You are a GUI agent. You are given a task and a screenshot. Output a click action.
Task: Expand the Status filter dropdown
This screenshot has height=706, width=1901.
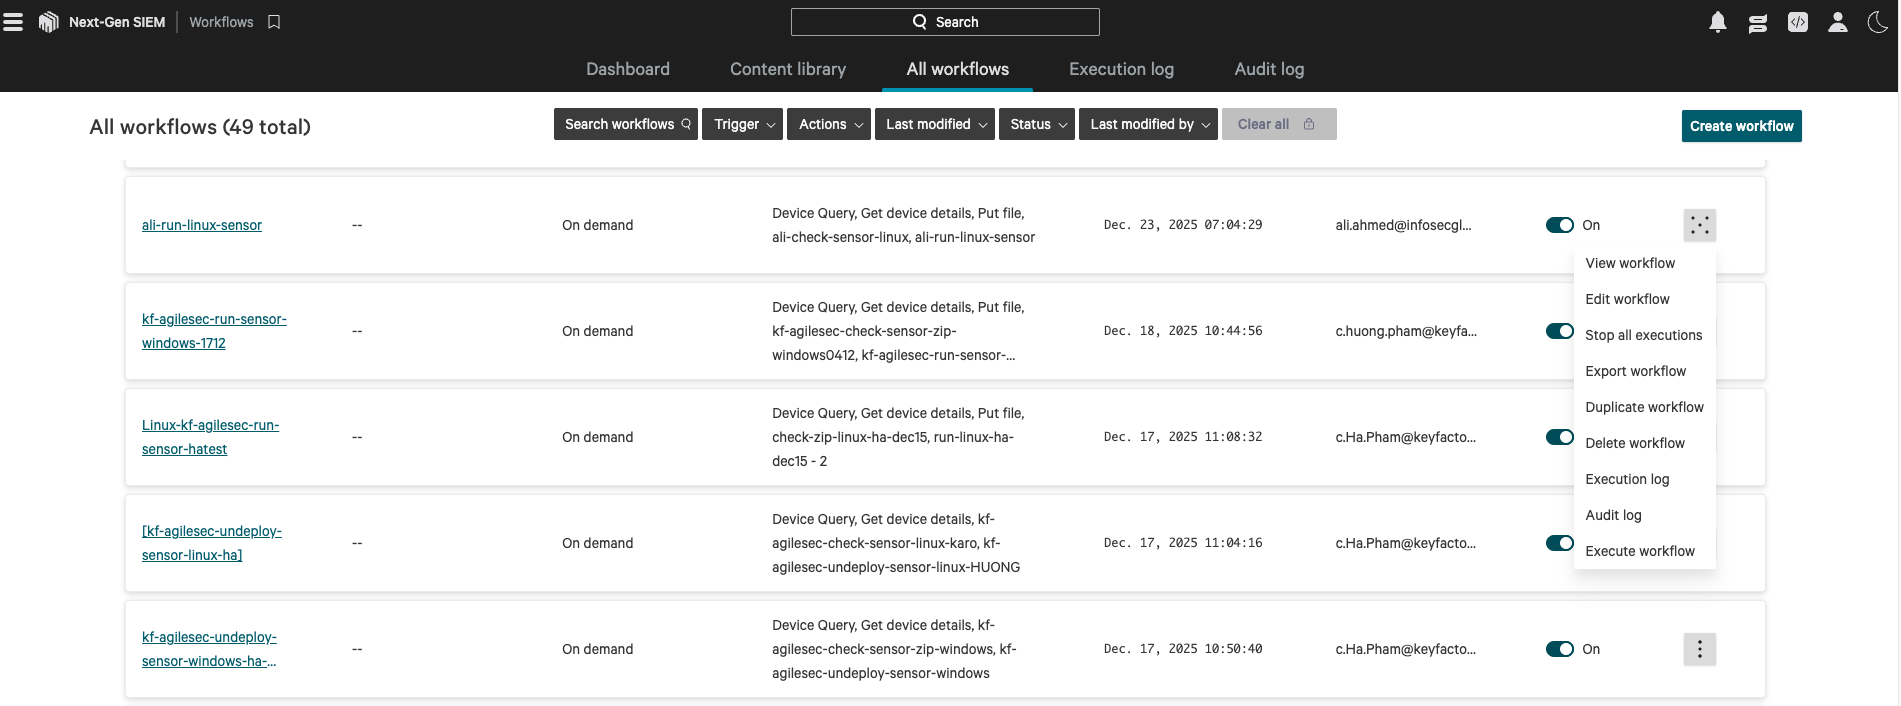coord(1037,124)
